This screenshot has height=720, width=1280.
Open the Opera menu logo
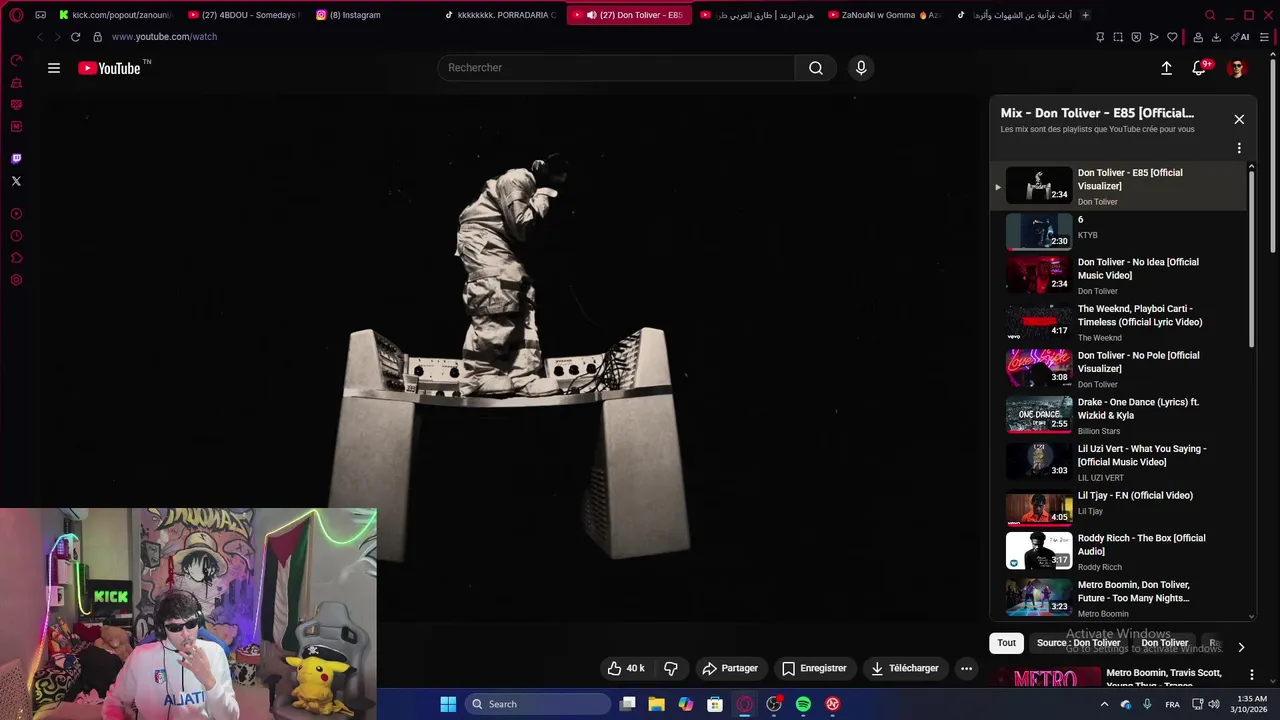coord(16,15)
